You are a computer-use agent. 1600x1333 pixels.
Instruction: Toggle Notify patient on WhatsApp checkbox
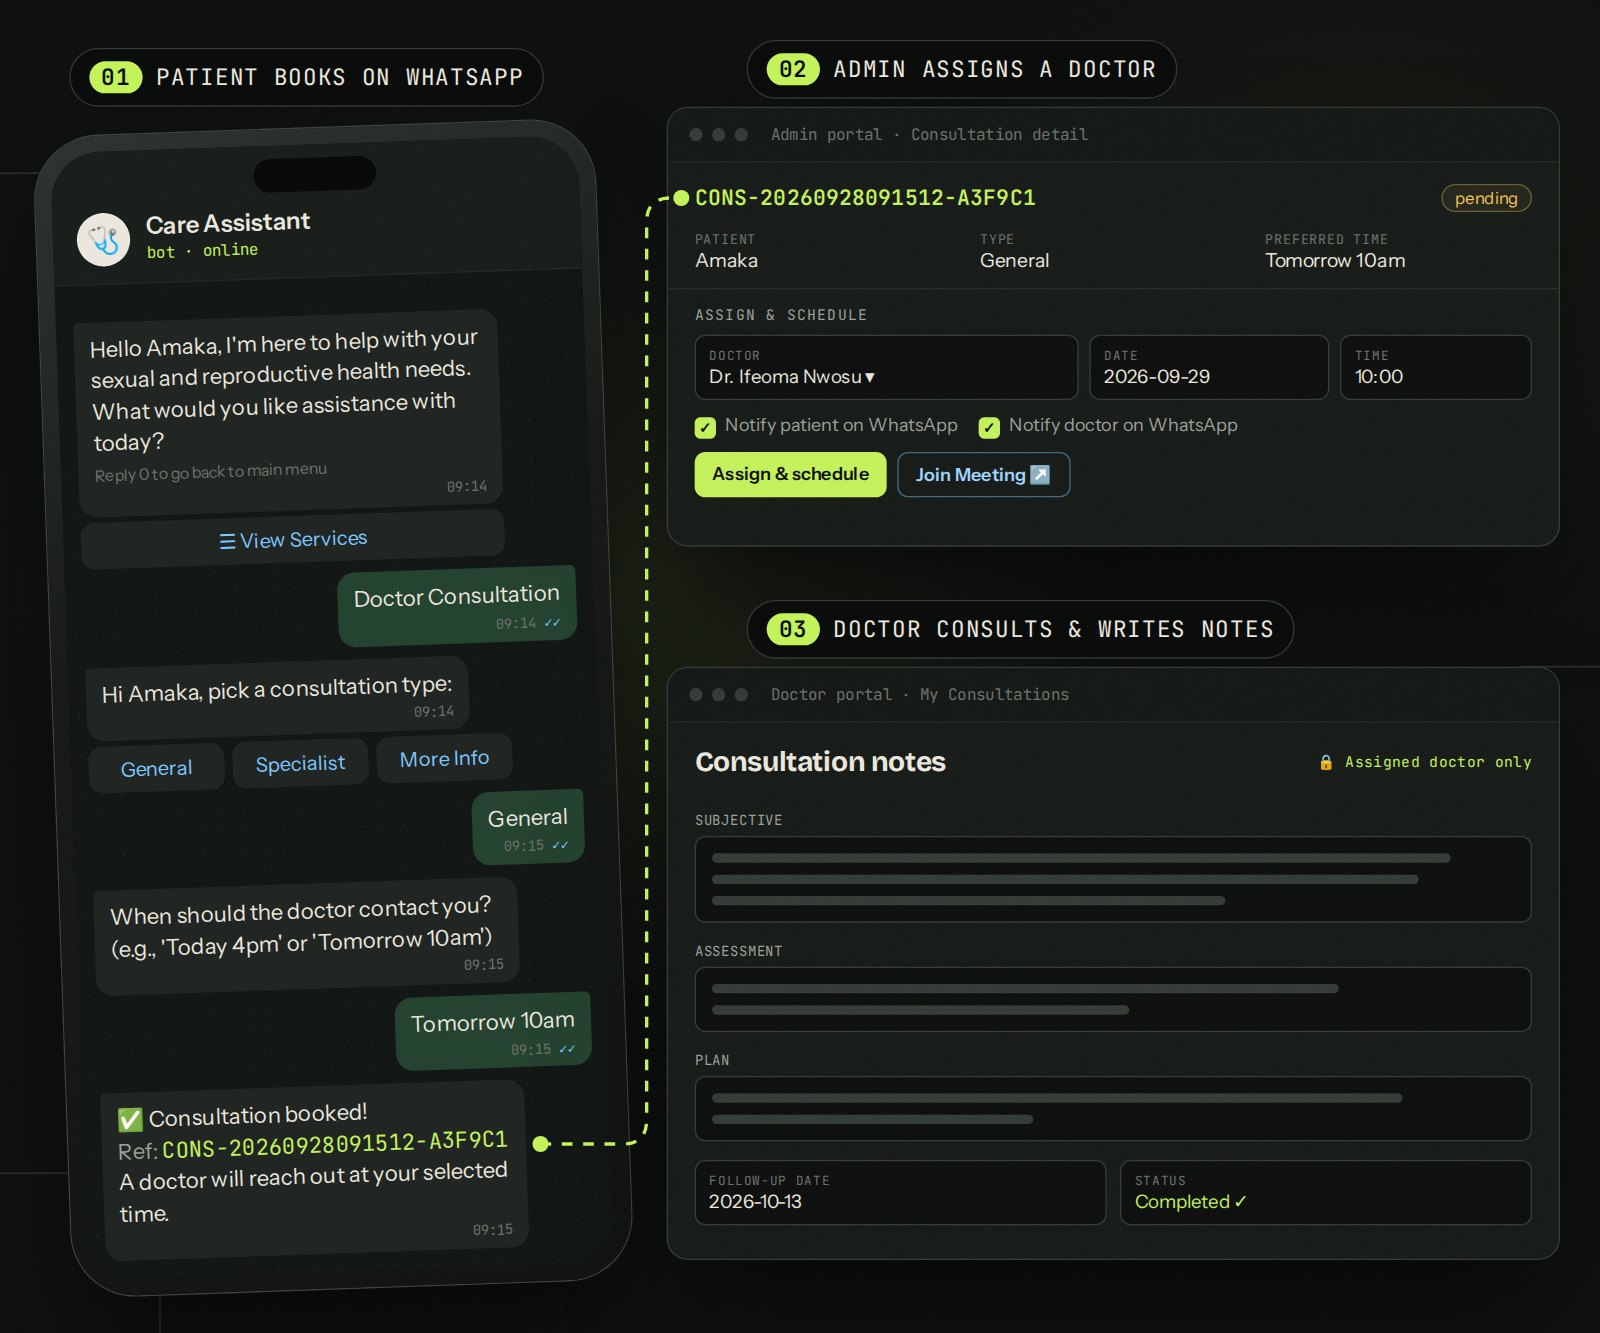click(x=705, y=428)
